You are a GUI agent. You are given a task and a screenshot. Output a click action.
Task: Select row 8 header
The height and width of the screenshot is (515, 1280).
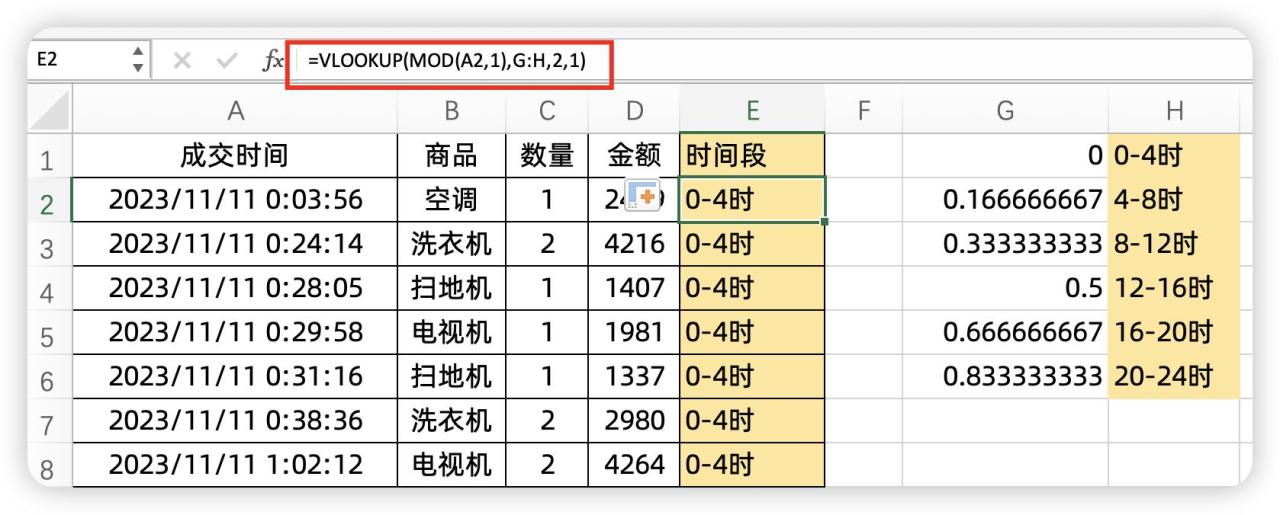click(x=52, y=467)
